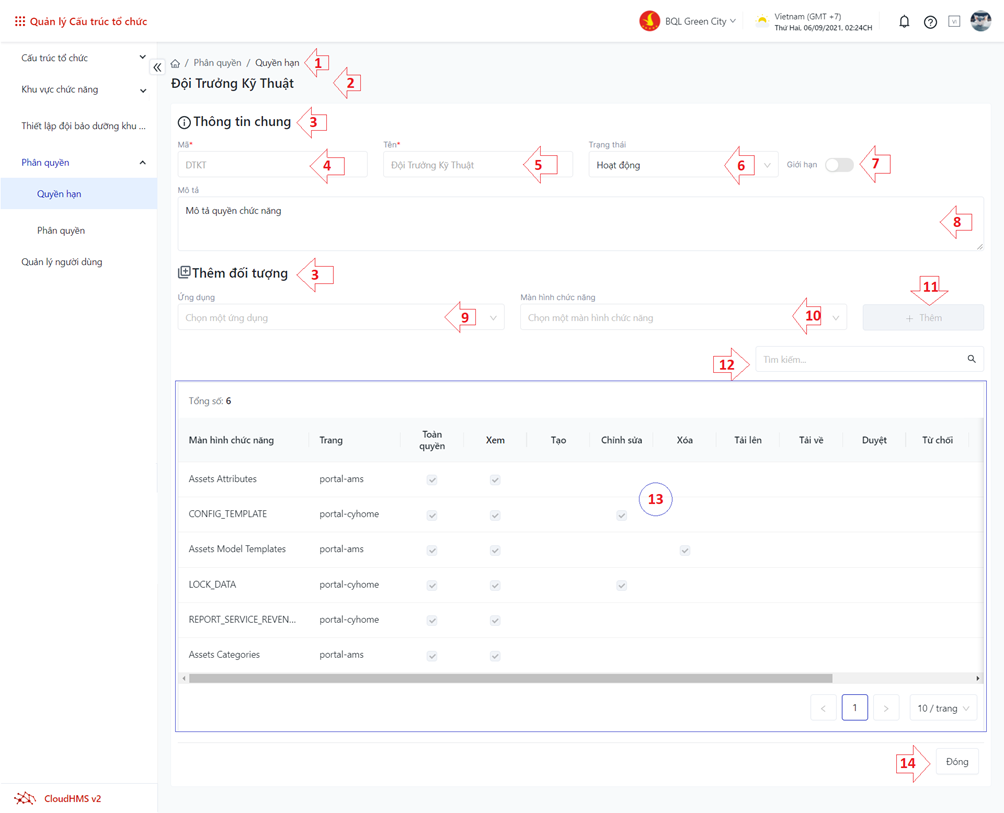Screen dimensions: 1004x813
Task: Collapse sidebar with double-chevron icon
Action: 157,67
